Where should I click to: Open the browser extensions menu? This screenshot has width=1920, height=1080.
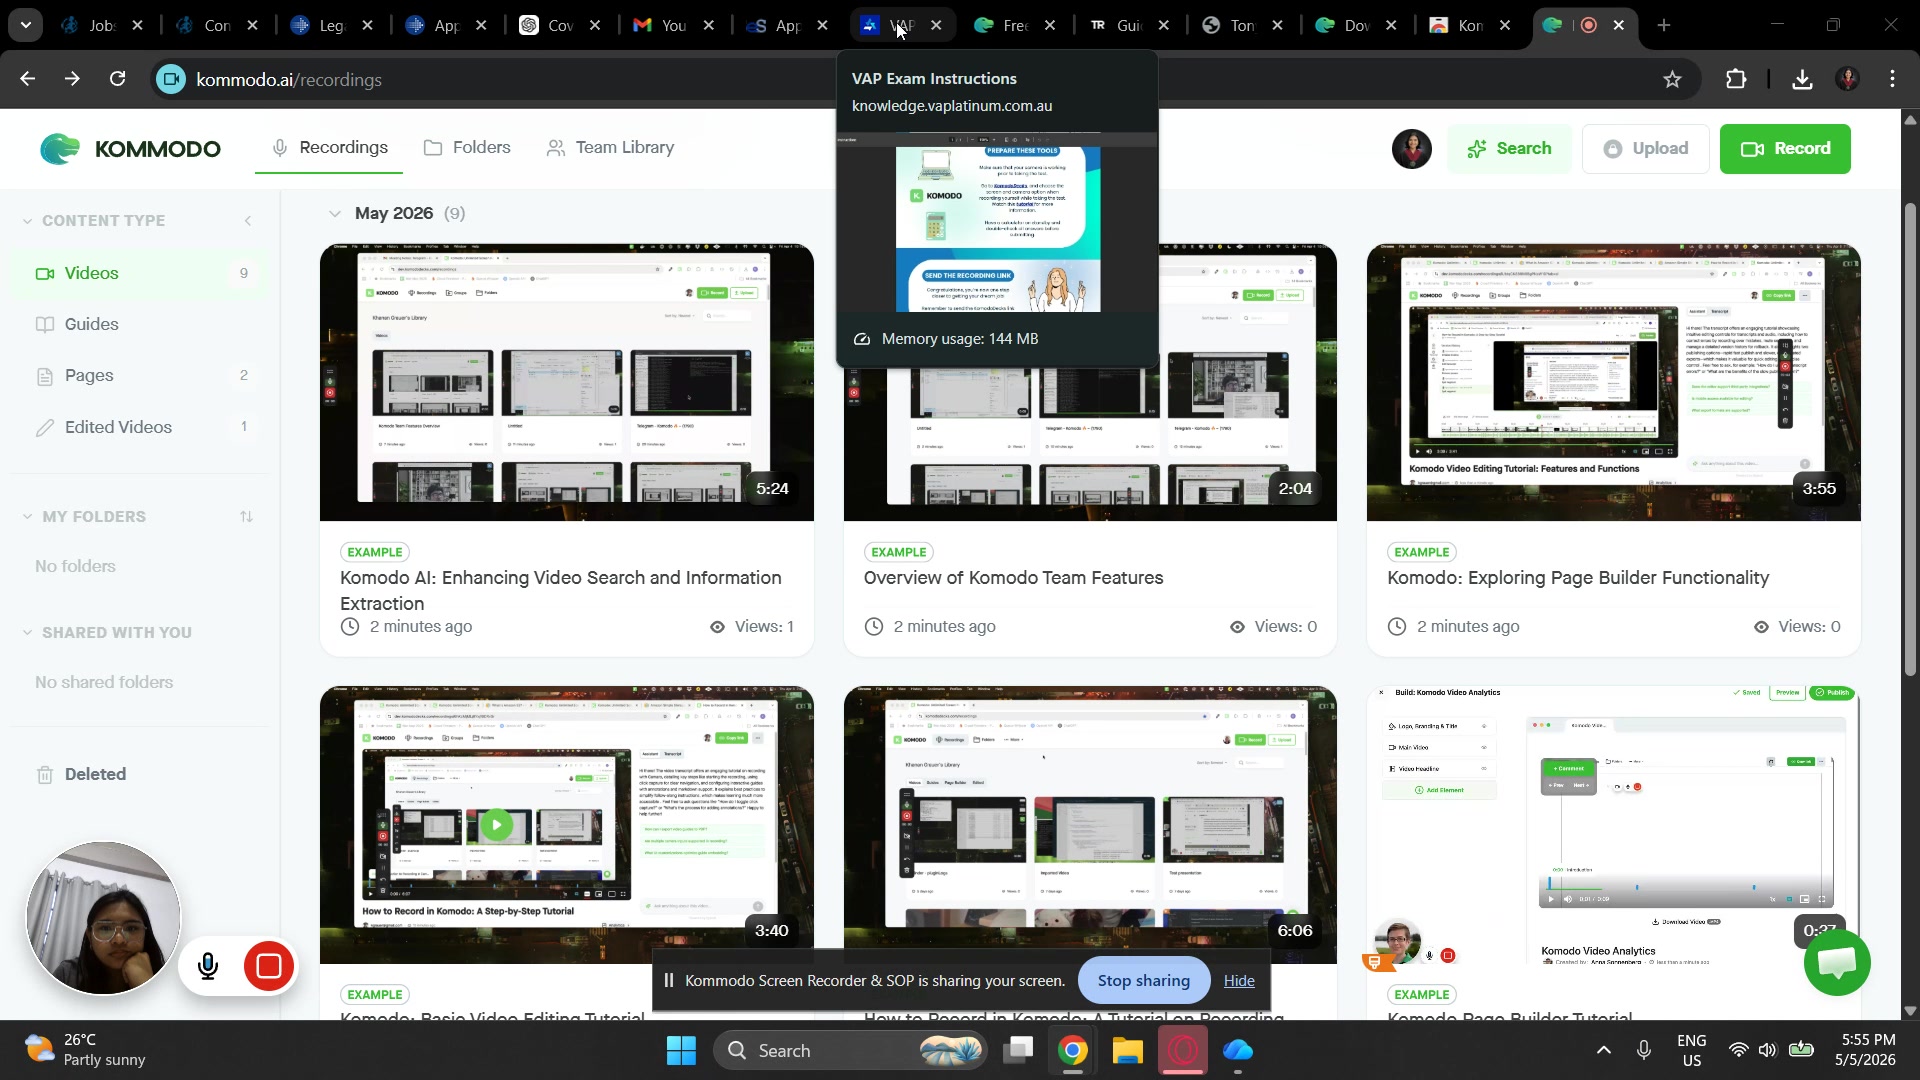click(x=1737, y=79)
